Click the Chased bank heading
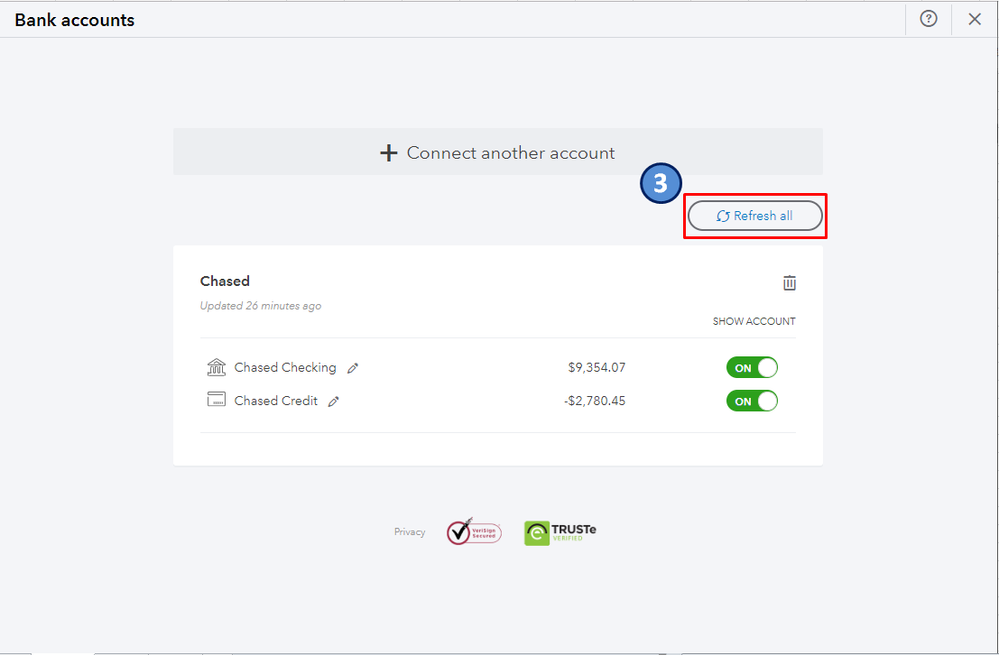The height and width of the screenshot is (655, 999). pyautogui.click(x=225, y=281)
